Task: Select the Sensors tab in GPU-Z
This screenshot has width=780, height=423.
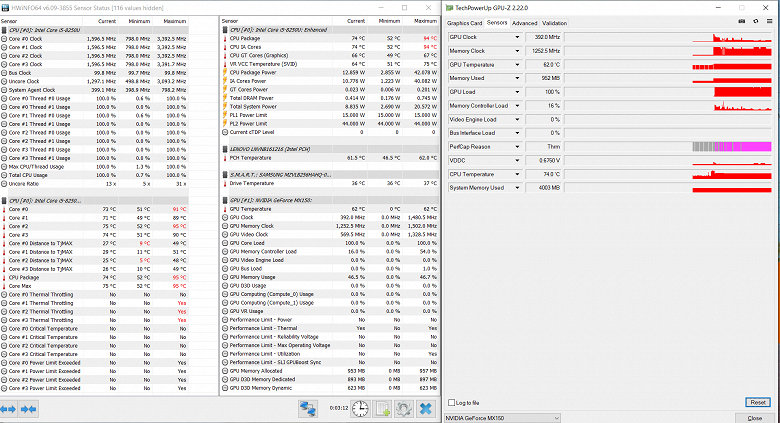Action: click(x=497, y=22)
